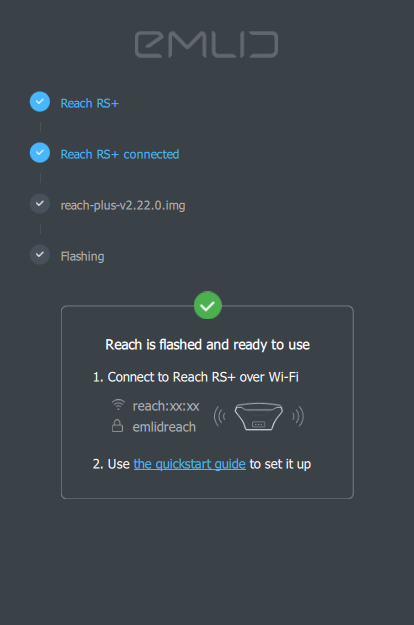This screenshot has height=625, width=414.
Task: Click the Reach receiver device illustration
Action: 259,416
